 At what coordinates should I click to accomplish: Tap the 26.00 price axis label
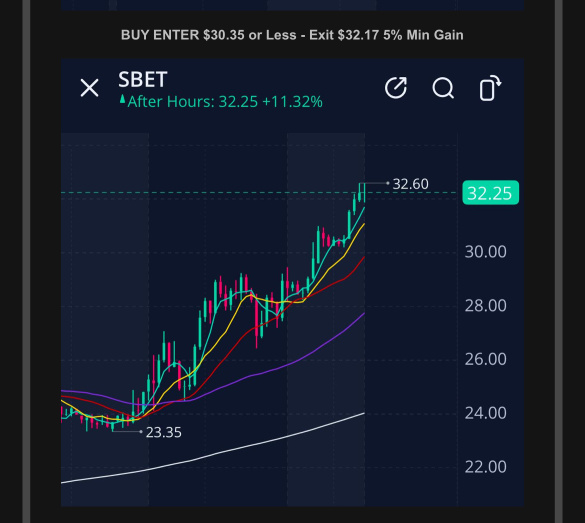(x=485, y=359)
